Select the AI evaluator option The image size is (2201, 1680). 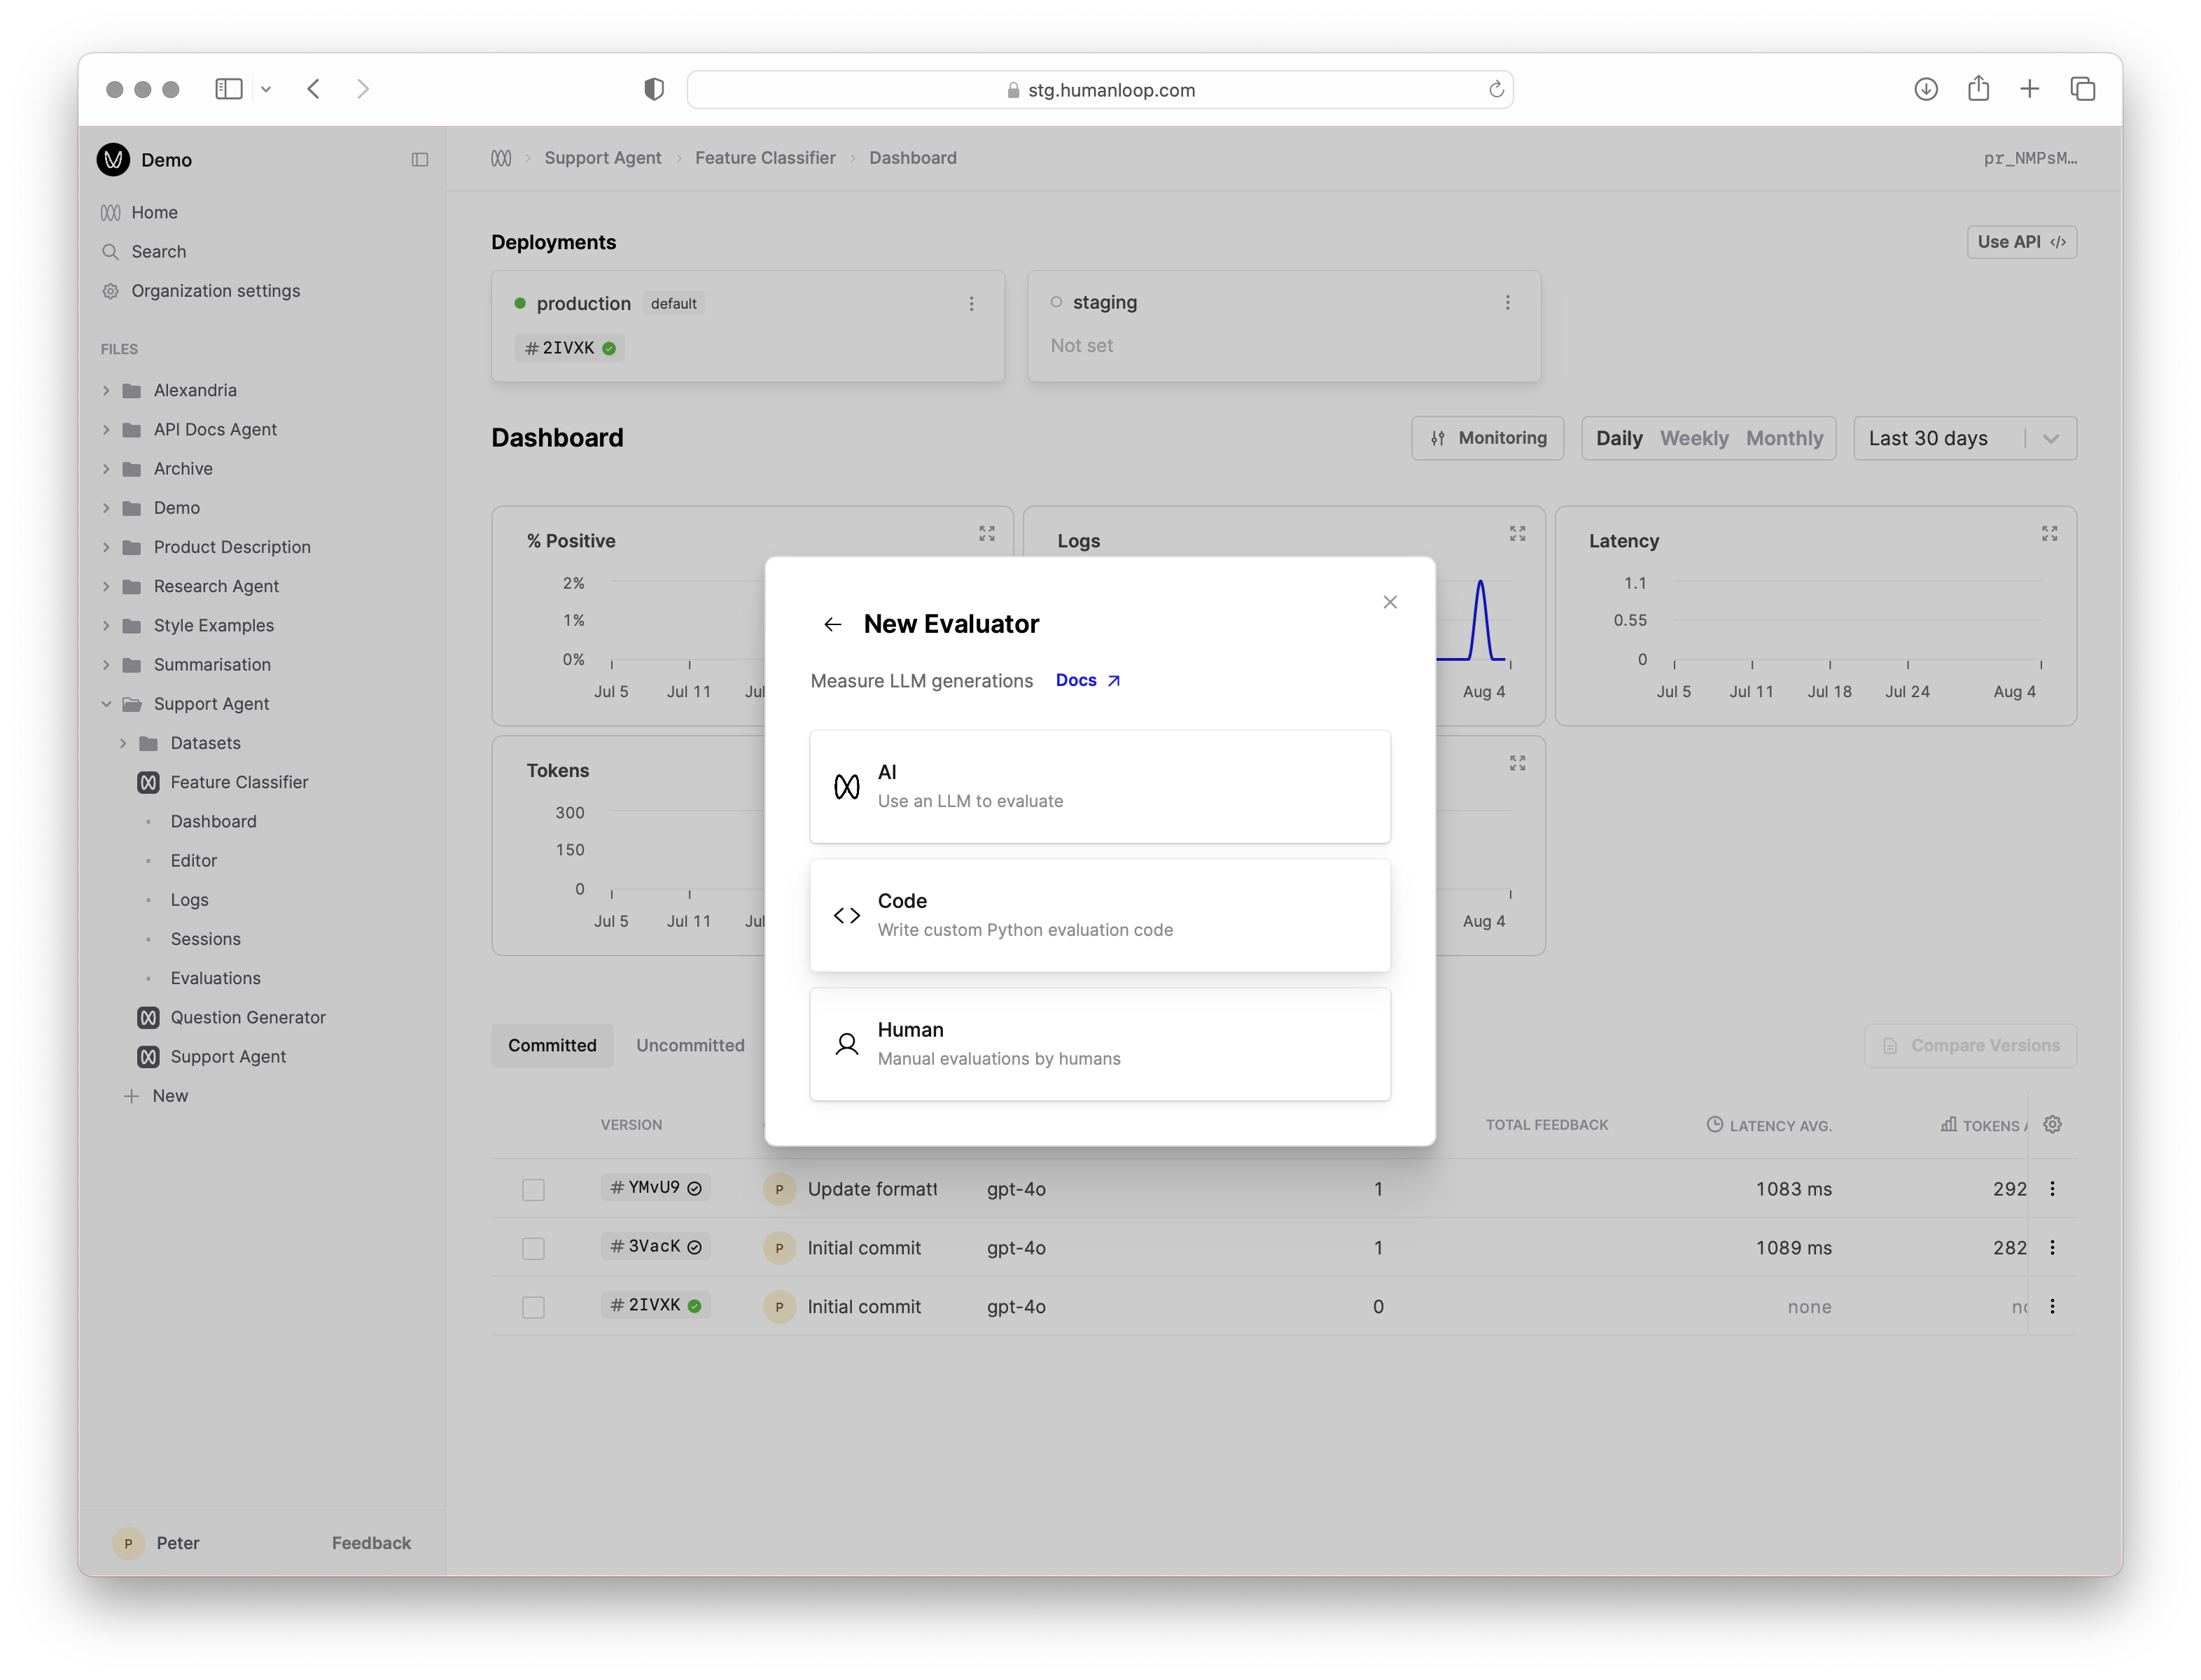tap(1099, 786)
